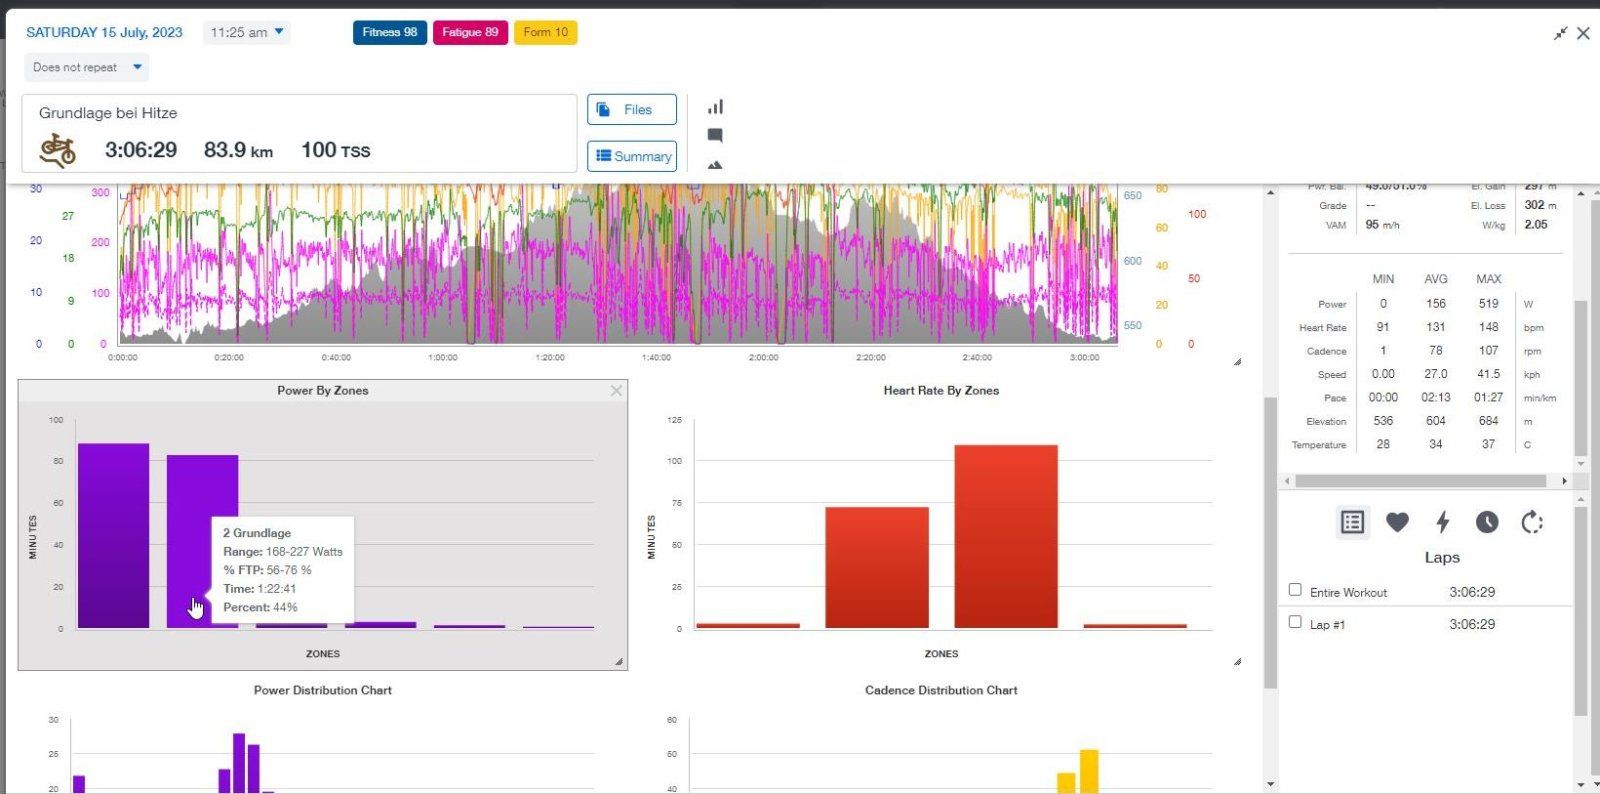Click the bike sport type icon
The width and height of the screenshot is (1600, 794).
pyautogui.click(x=58, y=150)
